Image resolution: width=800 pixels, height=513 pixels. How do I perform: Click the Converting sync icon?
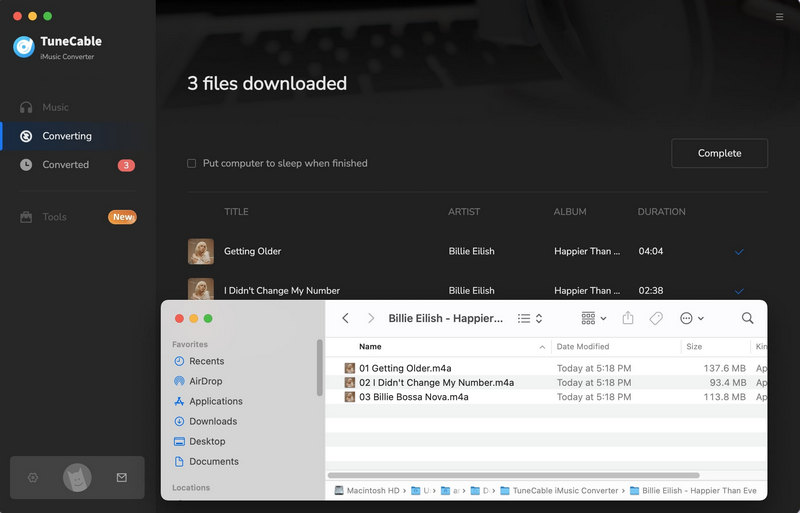[x=26, y=136]
